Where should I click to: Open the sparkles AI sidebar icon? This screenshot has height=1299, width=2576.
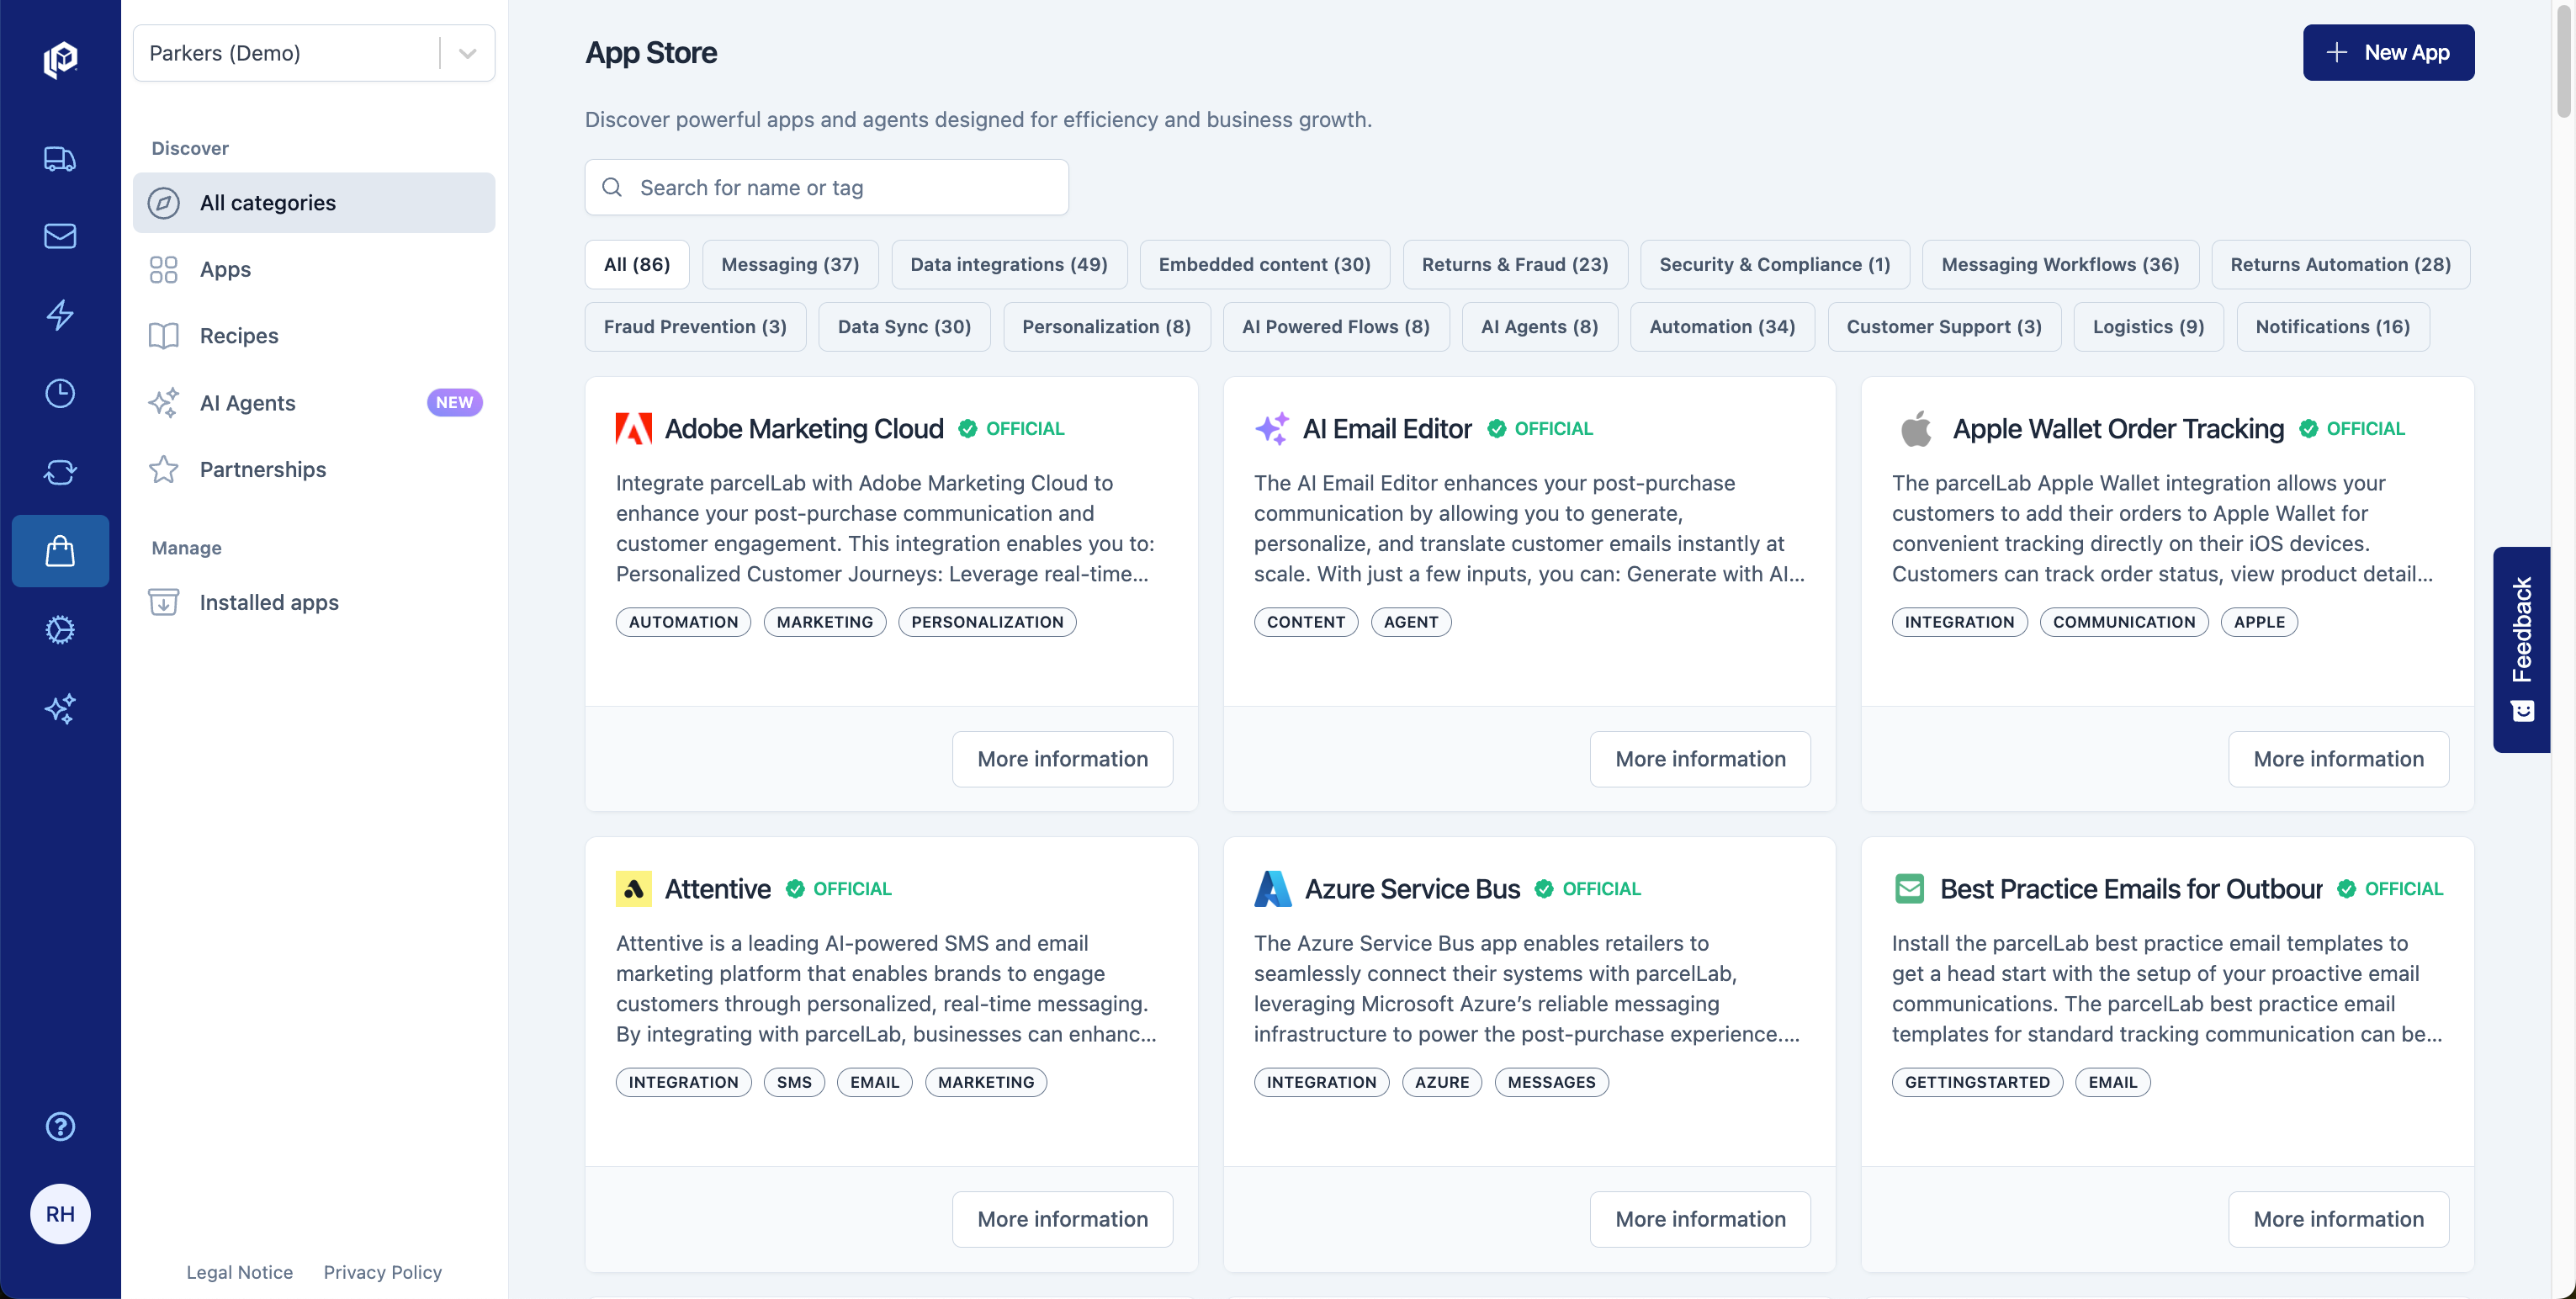pyautogui.click(x=60, y=708)
